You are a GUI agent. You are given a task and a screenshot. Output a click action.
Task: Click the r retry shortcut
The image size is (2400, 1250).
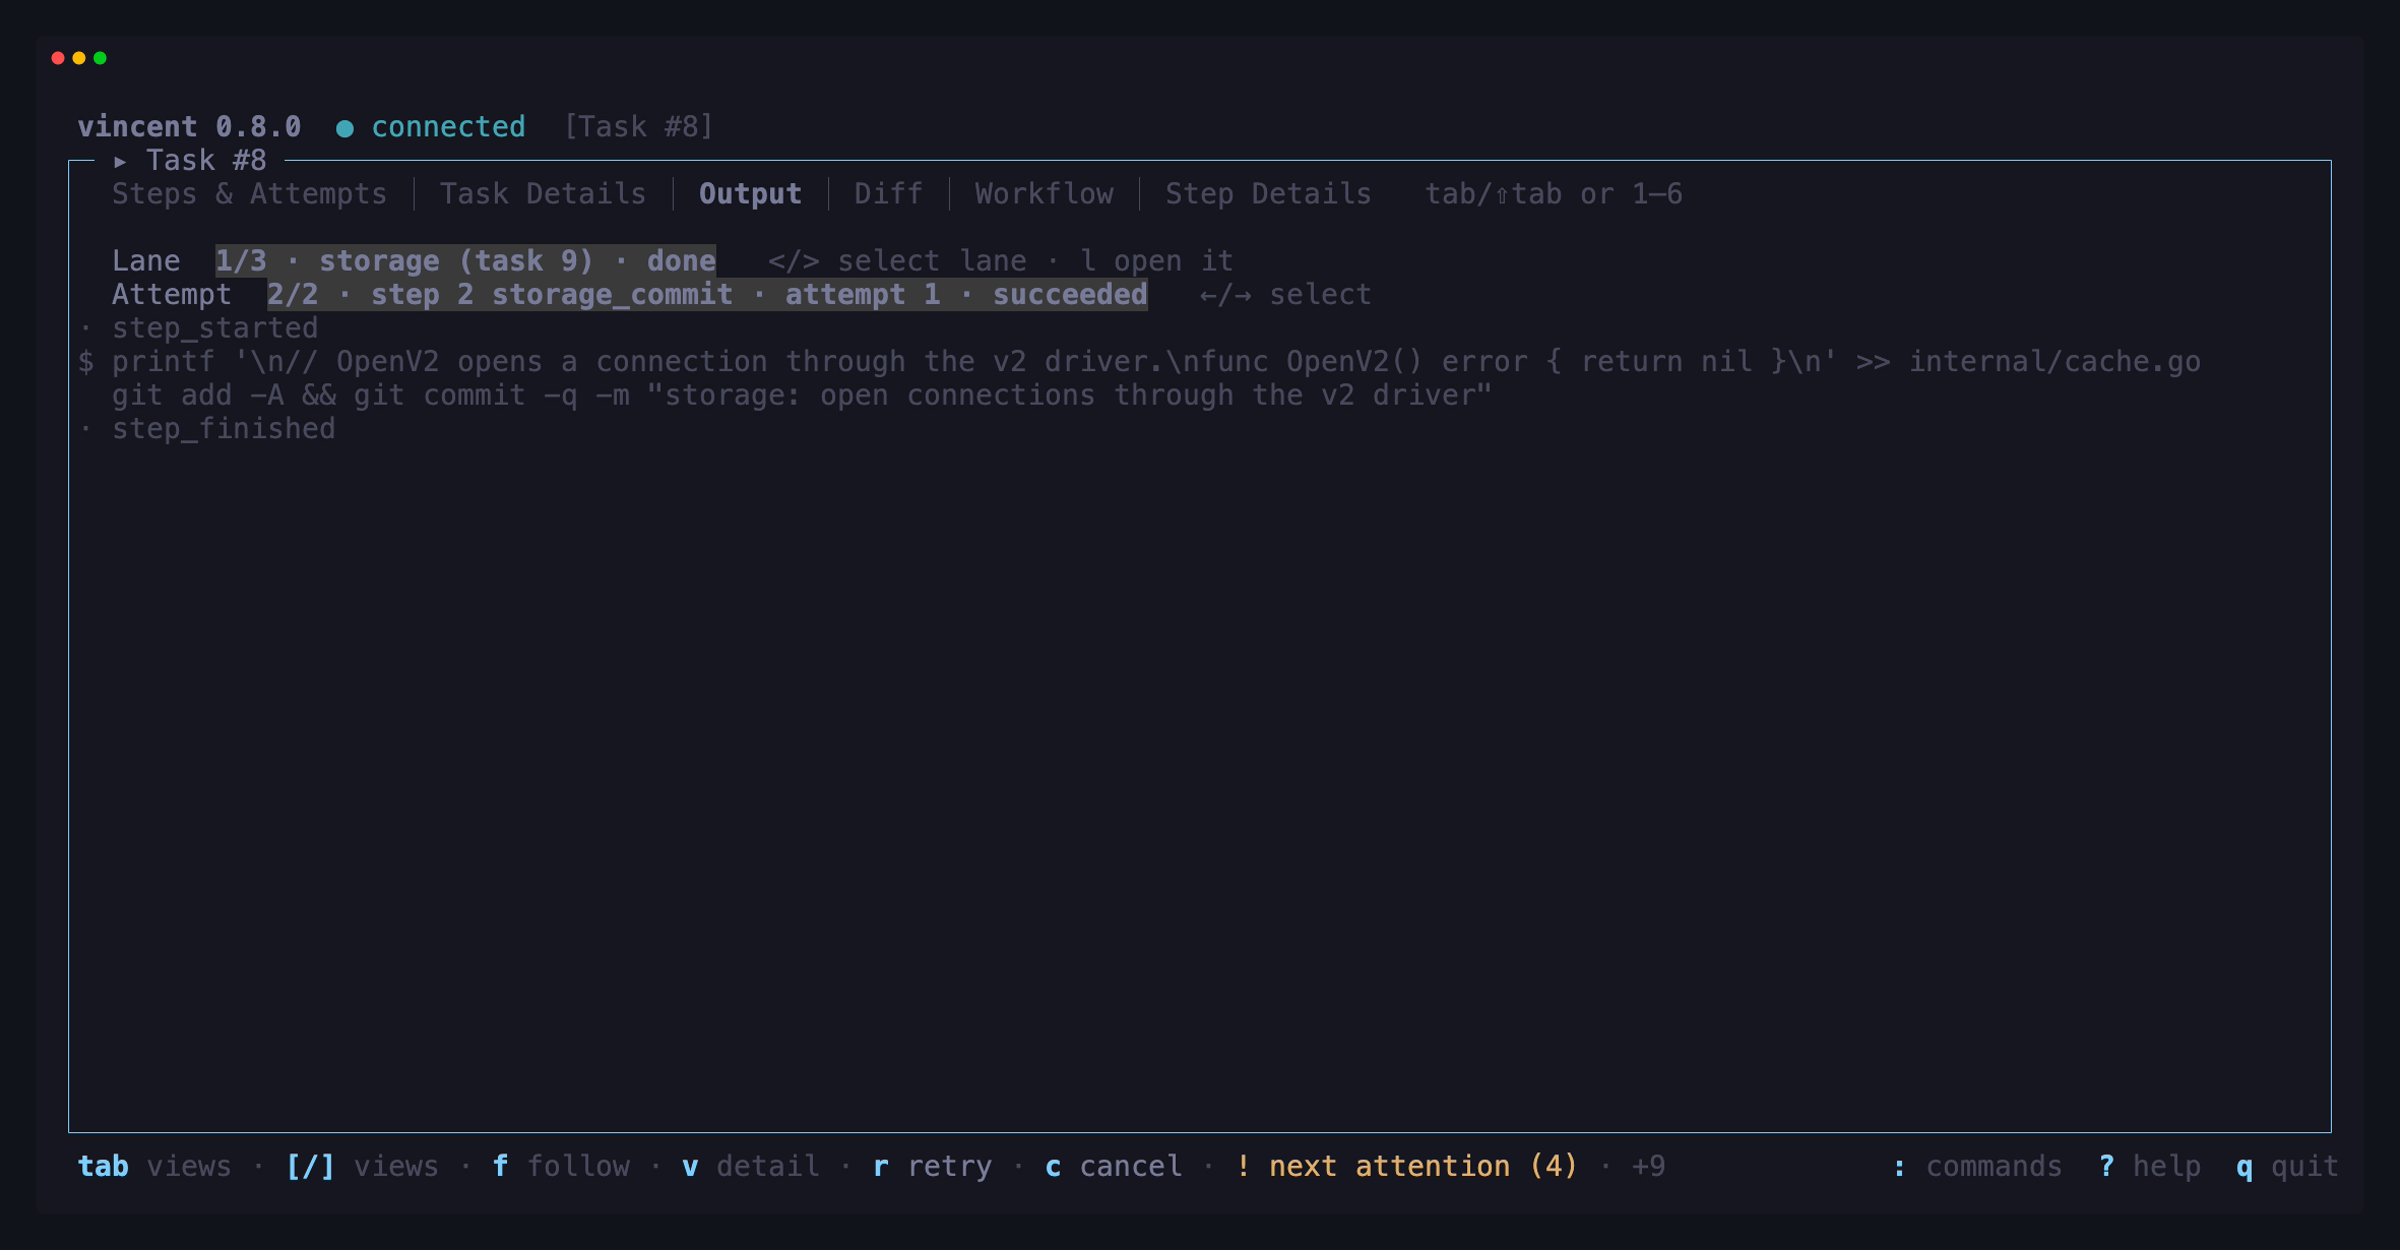932,1166
